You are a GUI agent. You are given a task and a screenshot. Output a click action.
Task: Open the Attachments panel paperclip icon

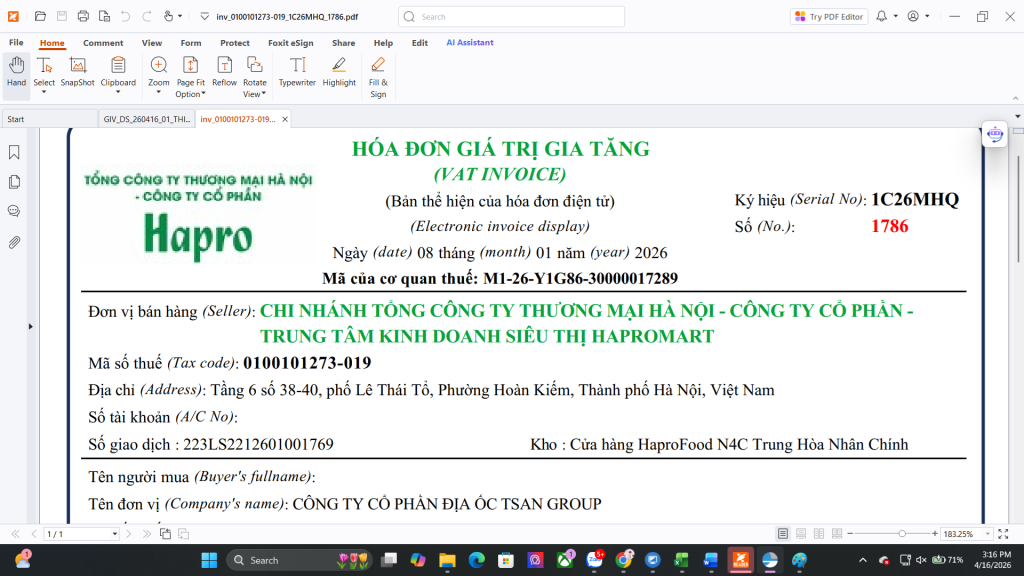pyautogui.click(x=14, y=242)
